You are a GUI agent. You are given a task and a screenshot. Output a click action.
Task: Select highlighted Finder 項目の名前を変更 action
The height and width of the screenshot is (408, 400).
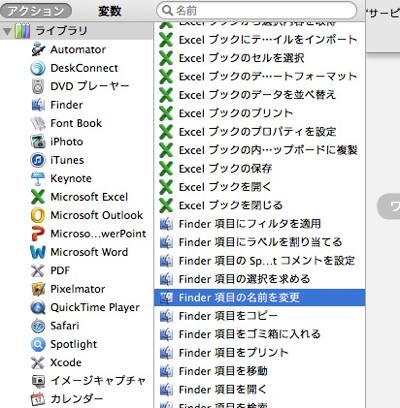click(260, 297)
